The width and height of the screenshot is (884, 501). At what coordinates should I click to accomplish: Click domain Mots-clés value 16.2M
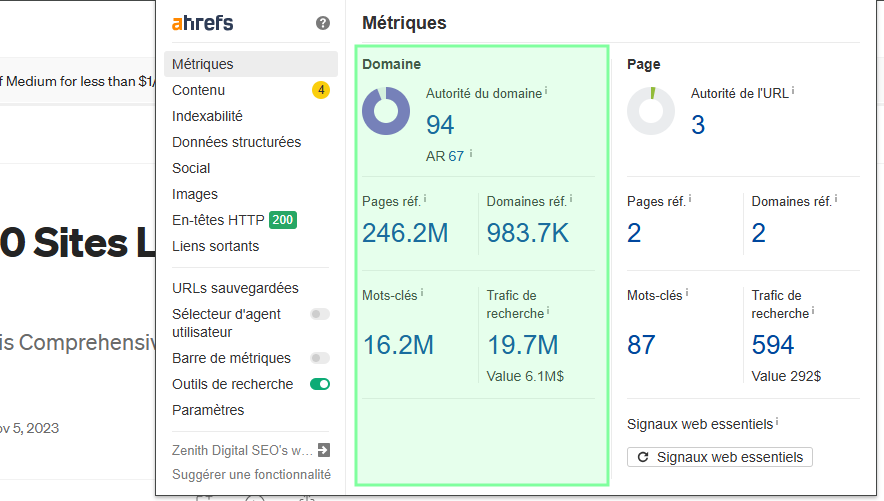[398, 345]
